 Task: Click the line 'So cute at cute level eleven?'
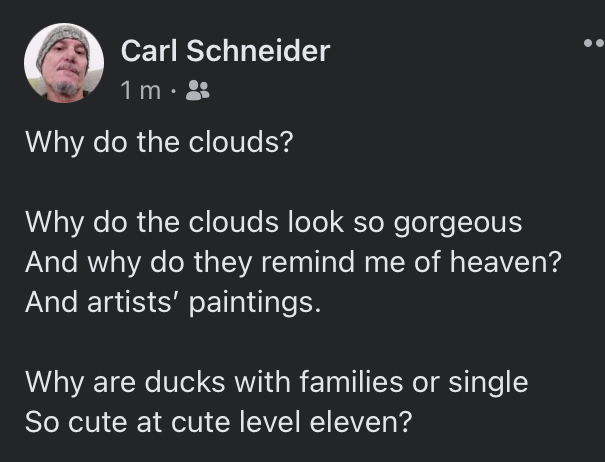coord(218,421)
